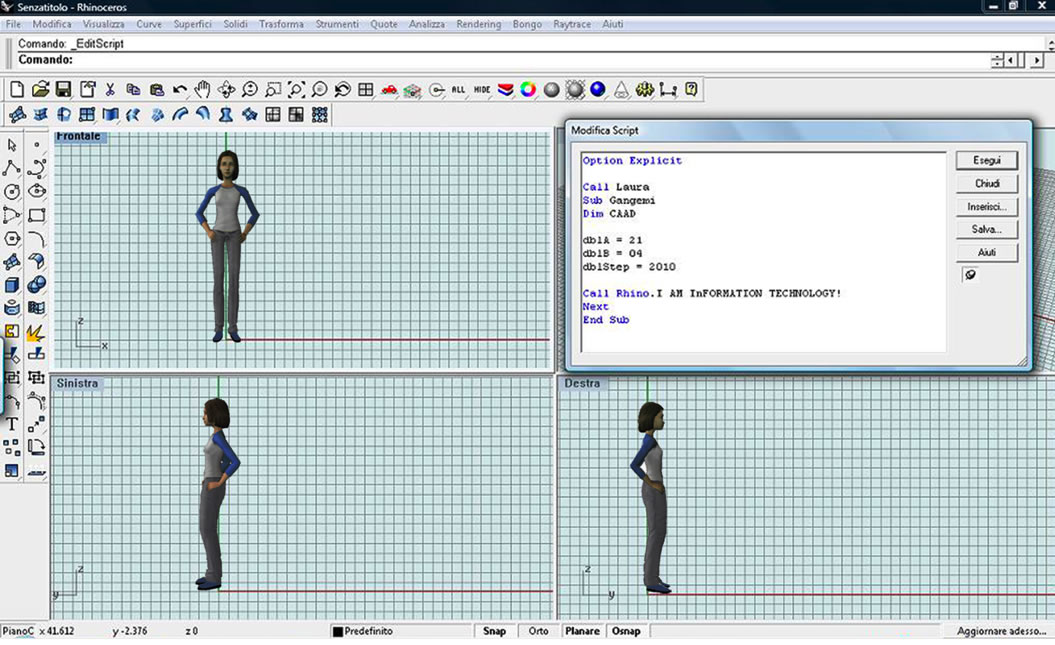1055x645 pixels.
Task: Toggle Osnap in the status bar
Action: pyautogui.click(x=627, y=631)
